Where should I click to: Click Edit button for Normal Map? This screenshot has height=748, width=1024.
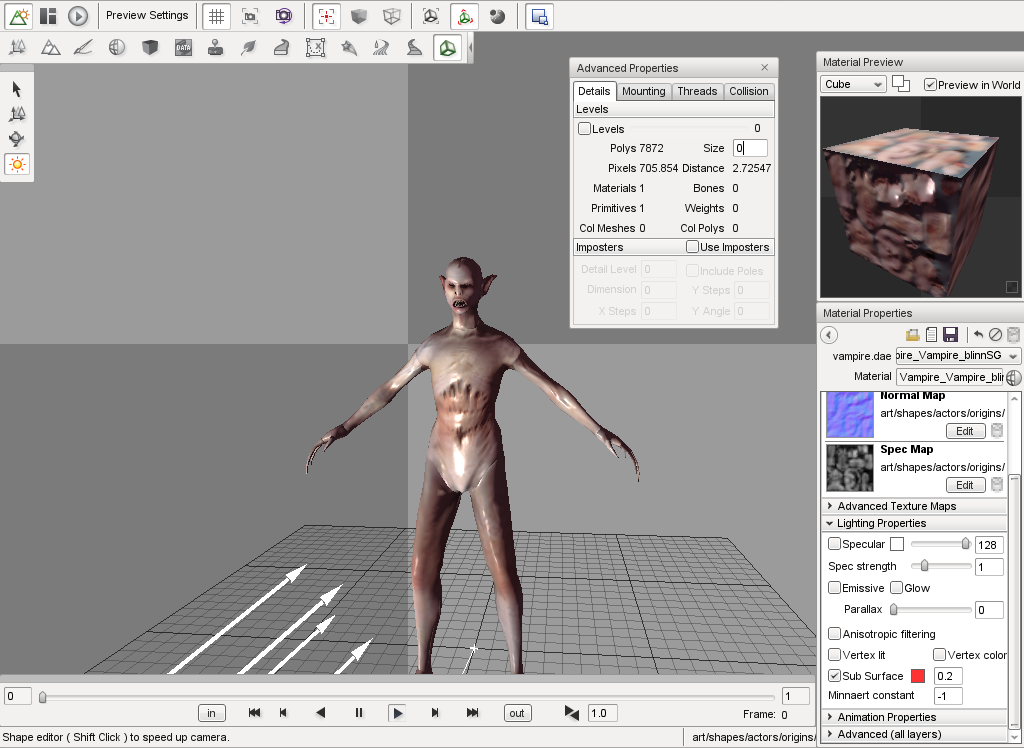pyautogui.click(x=964, y=431)
